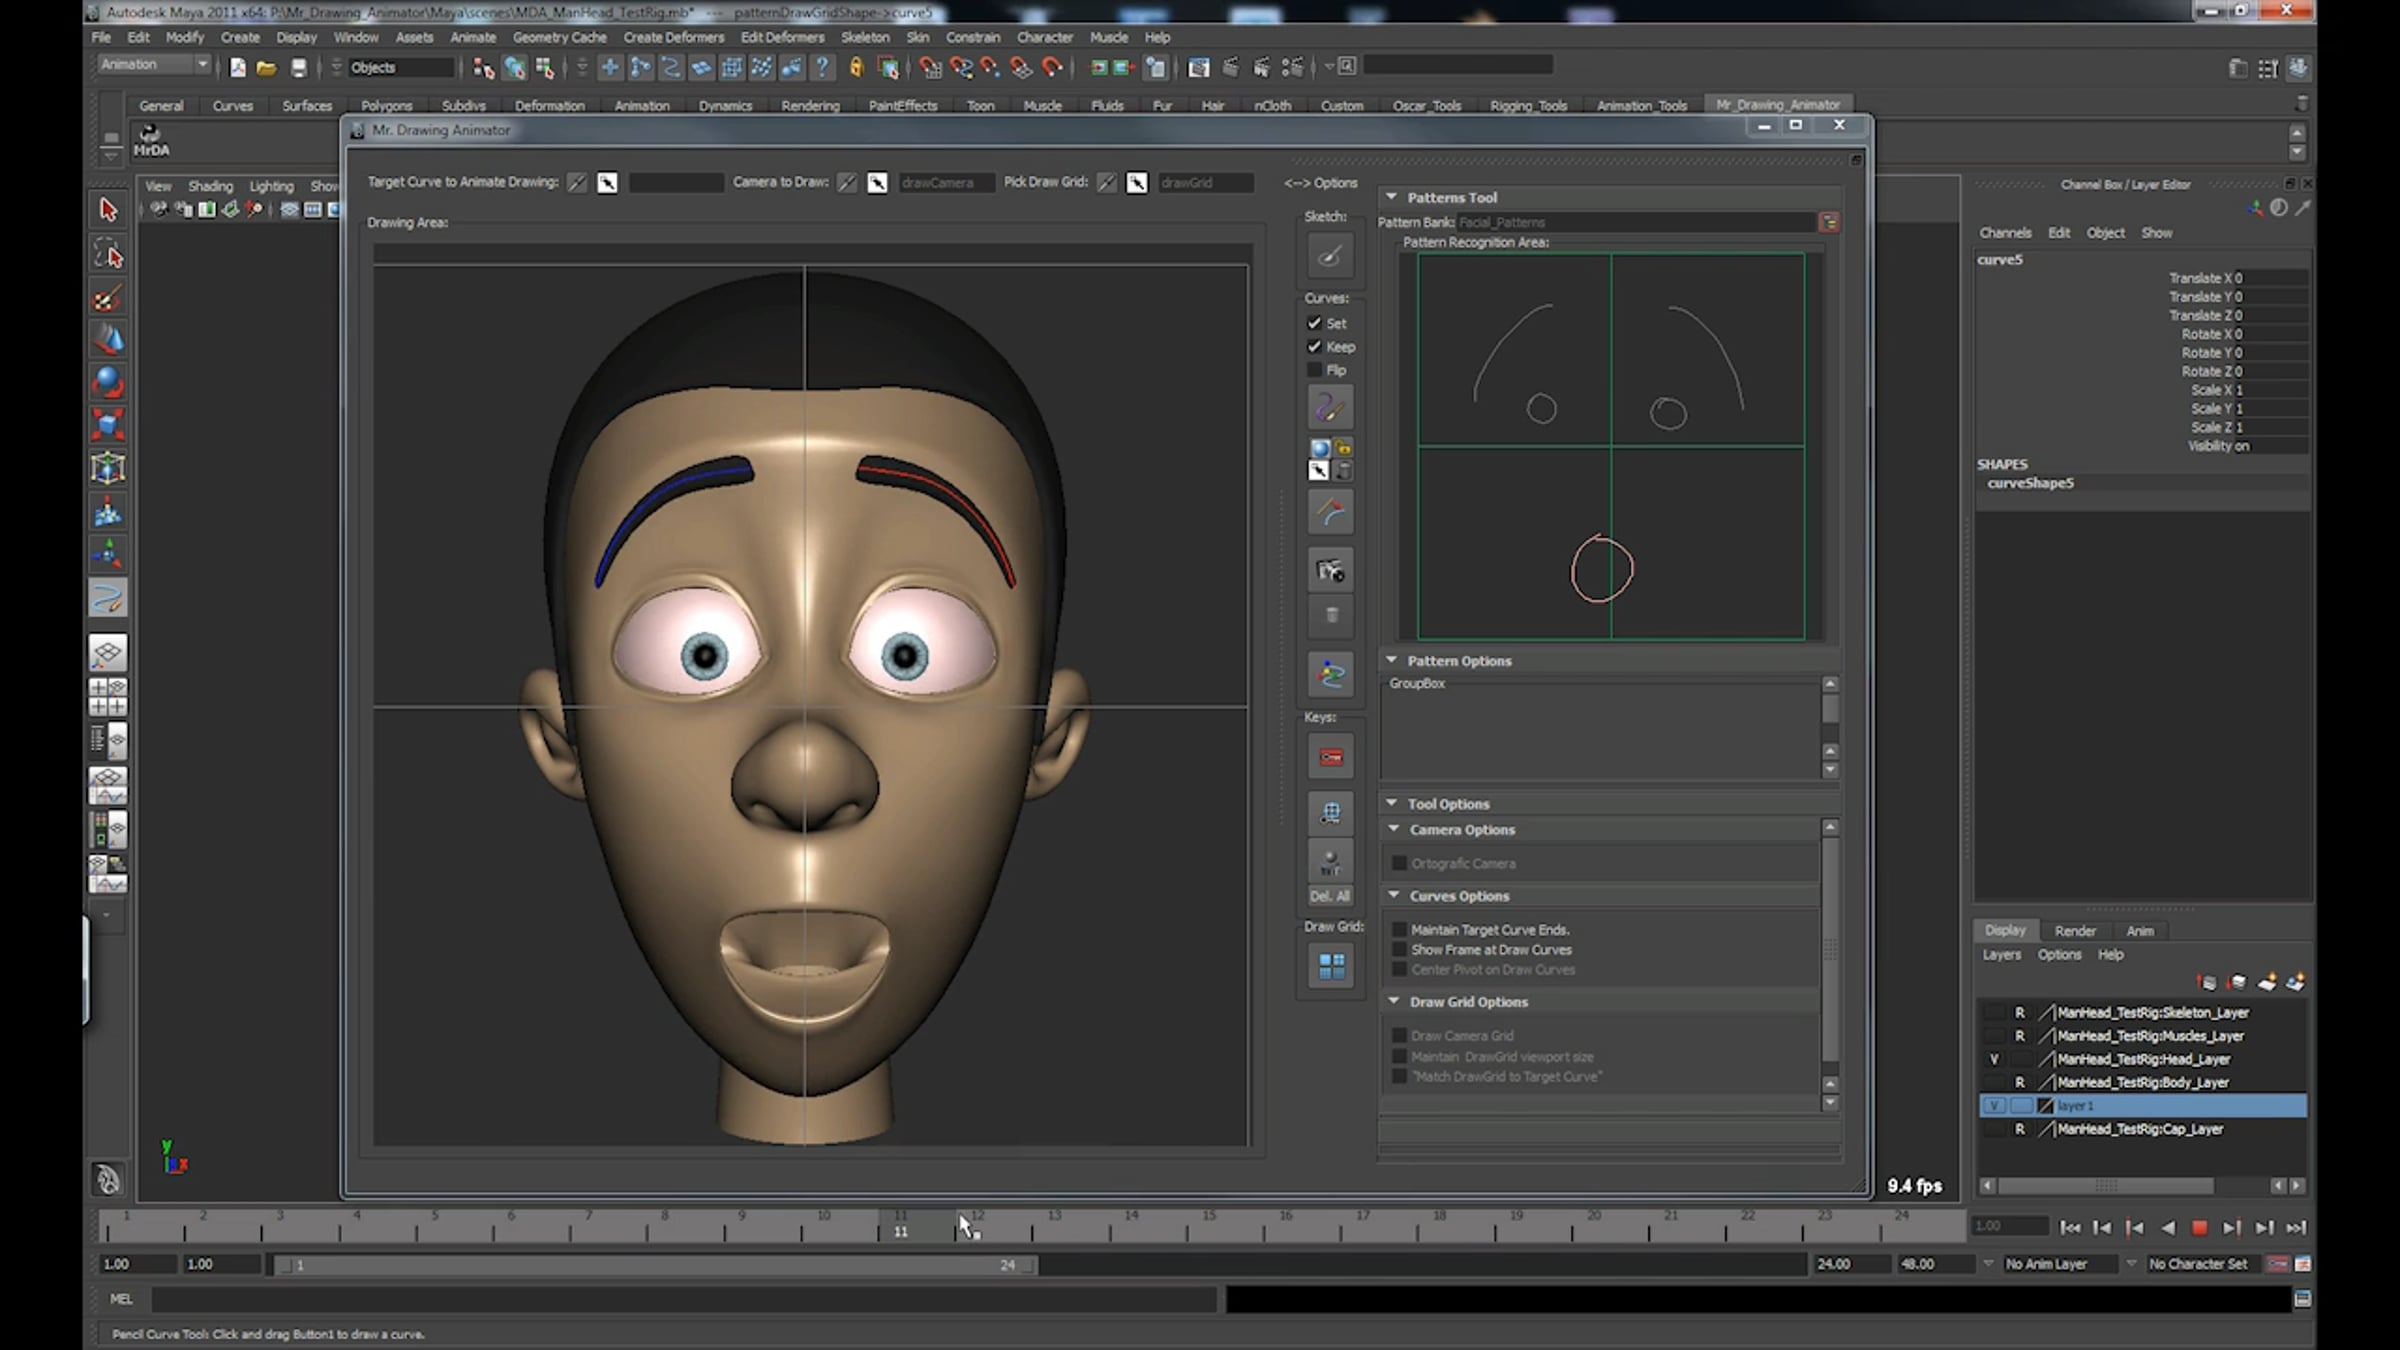
Task: Click the purple curve edit icon
Action: click(1330, 407)
